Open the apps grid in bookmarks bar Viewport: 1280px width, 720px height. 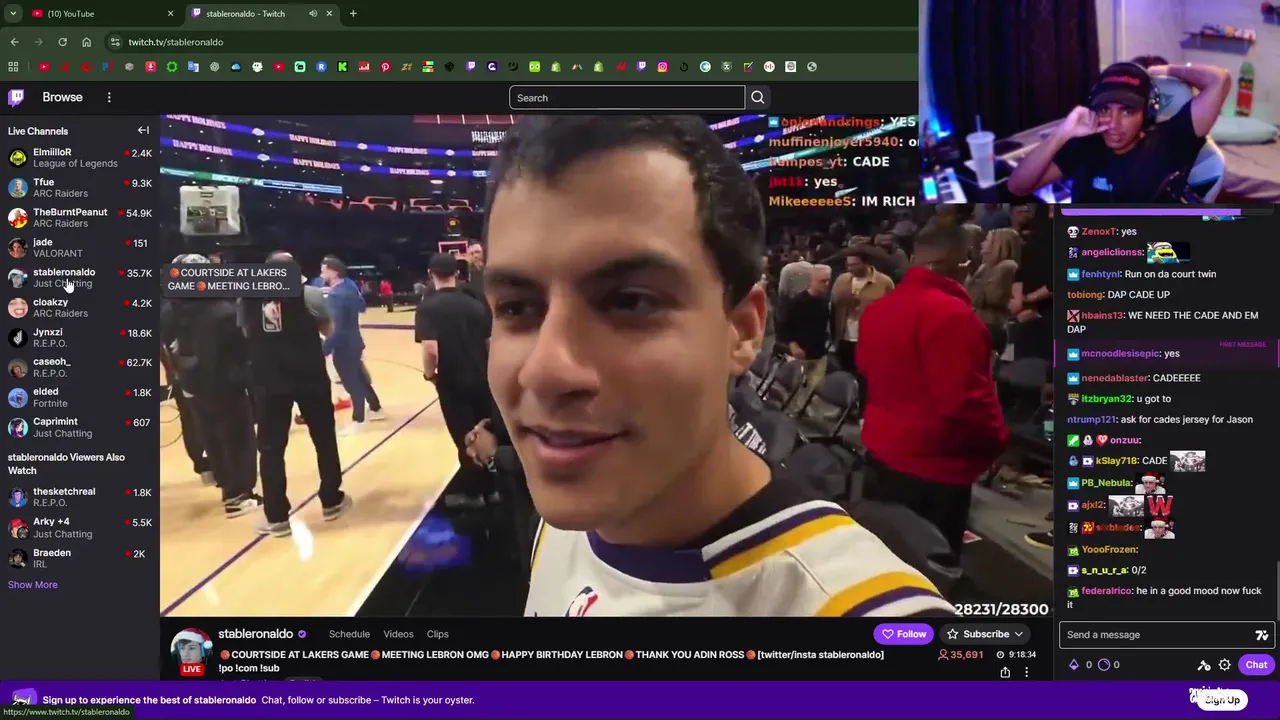click(13, 67)
